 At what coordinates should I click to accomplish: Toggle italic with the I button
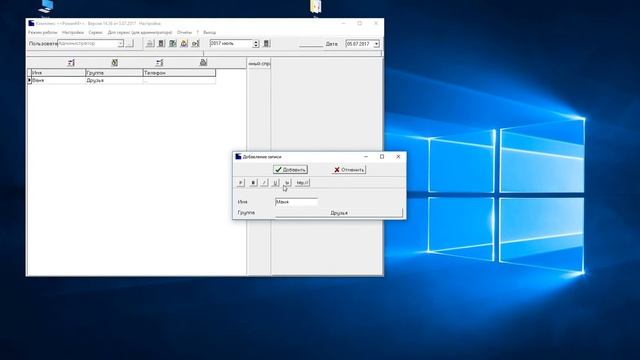264,182
